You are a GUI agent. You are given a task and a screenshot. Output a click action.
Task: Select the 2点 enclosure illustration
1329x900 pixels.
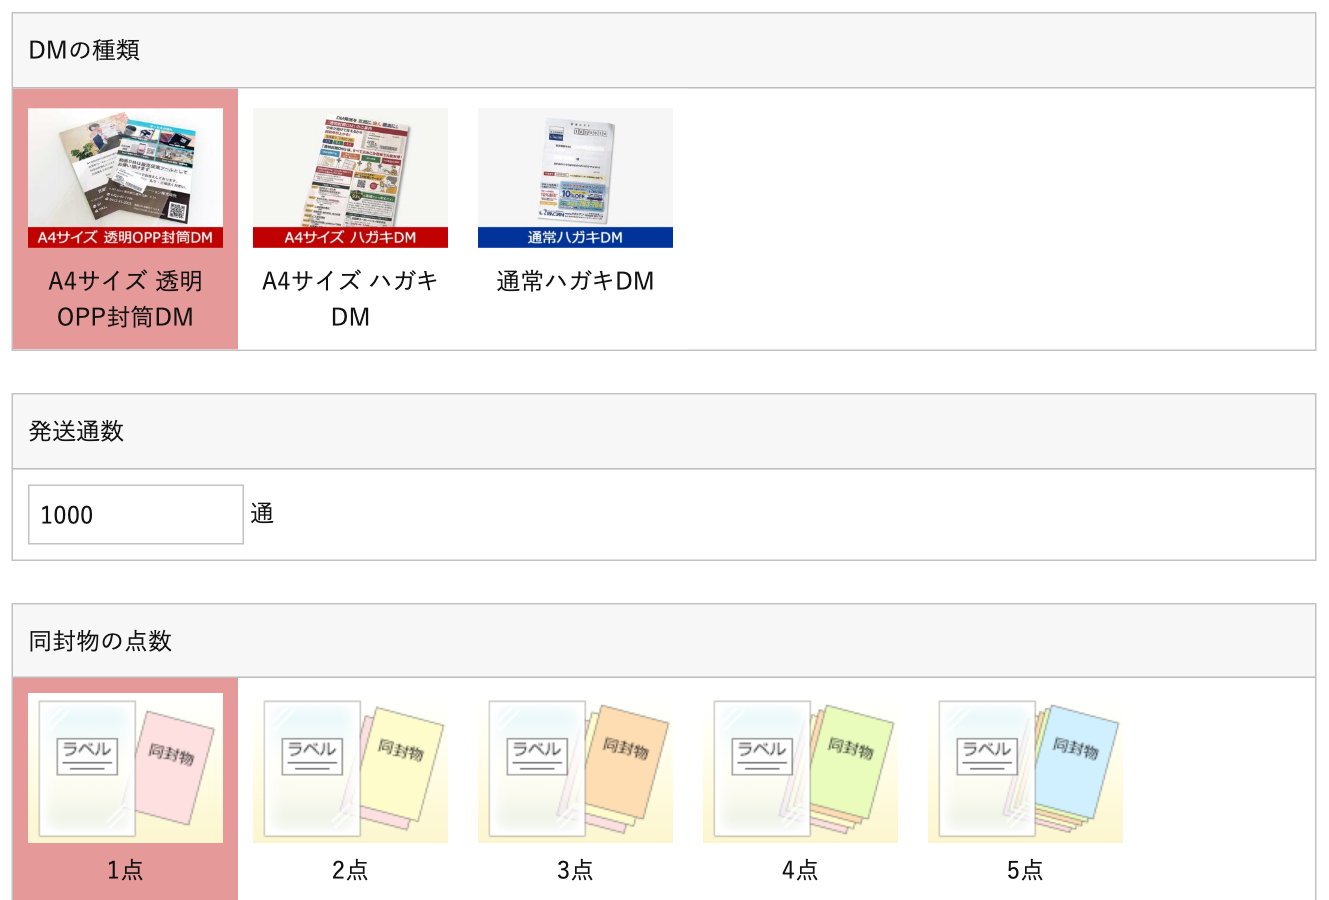coord(350,768)
